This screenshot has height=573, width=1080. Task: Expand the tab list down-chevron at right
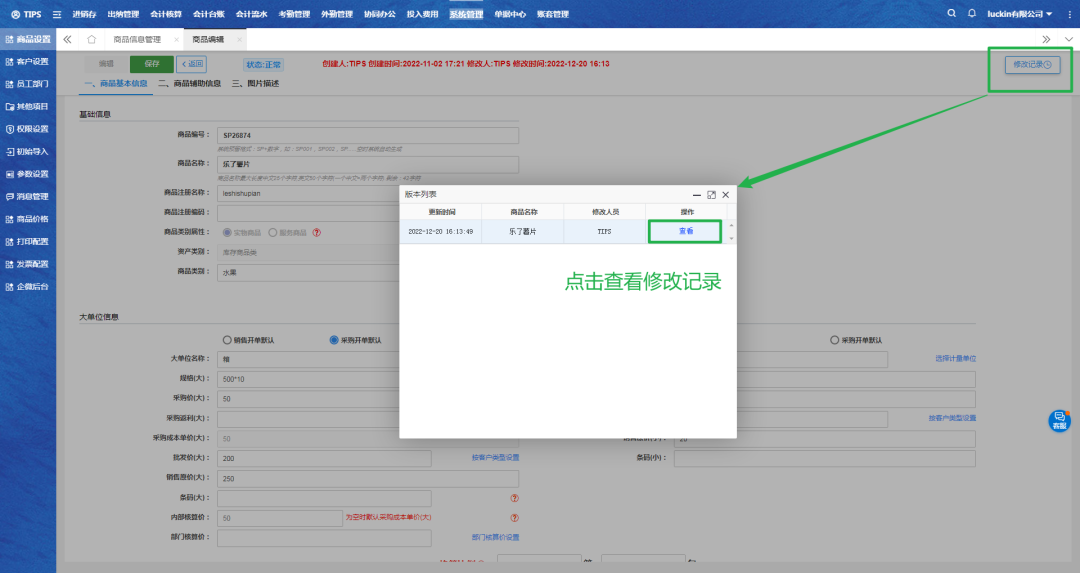click(1067, 39)
